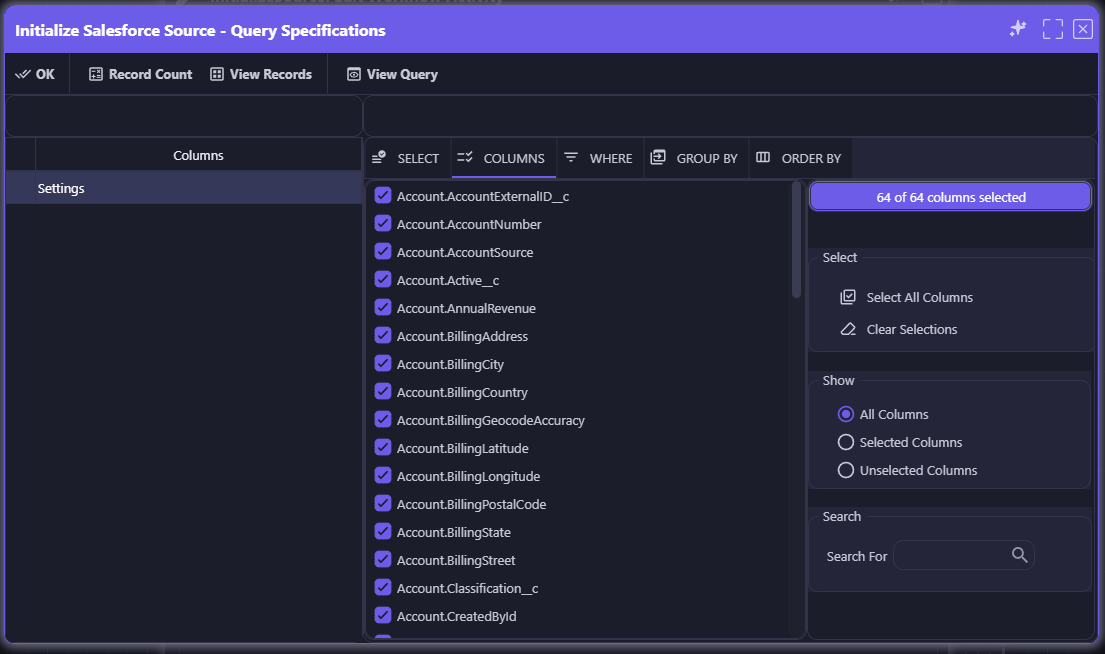Uncheck Account.BillingCountry checkbox

(383, 391)
